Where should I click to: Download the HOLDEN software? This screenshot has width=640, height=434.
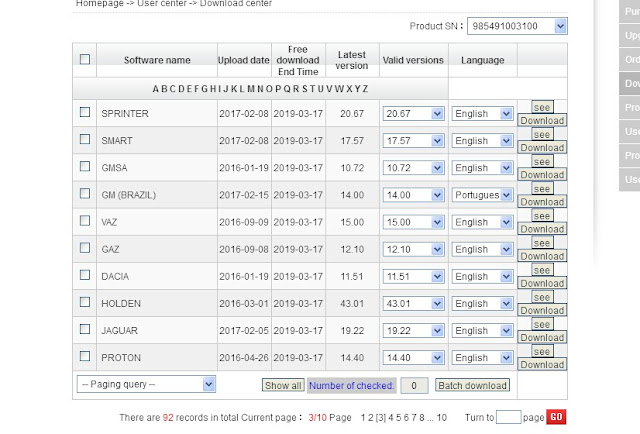[x=542, y=310]
